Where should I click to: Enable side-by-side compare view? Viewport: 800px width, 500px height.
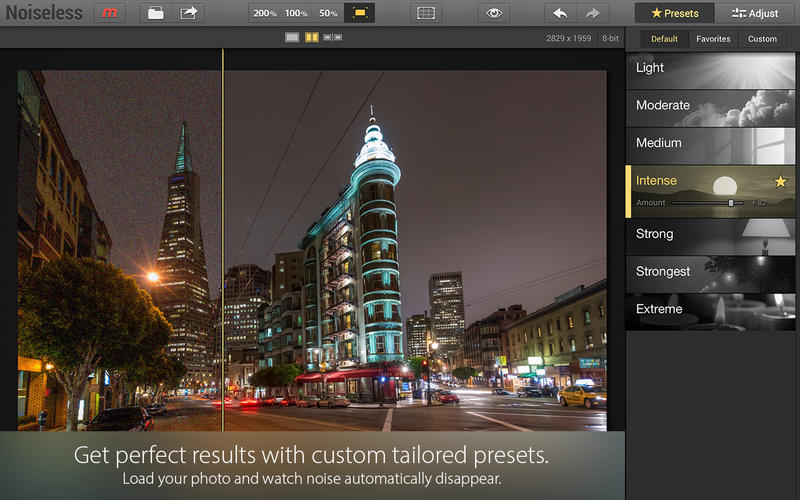pos(333,38)
